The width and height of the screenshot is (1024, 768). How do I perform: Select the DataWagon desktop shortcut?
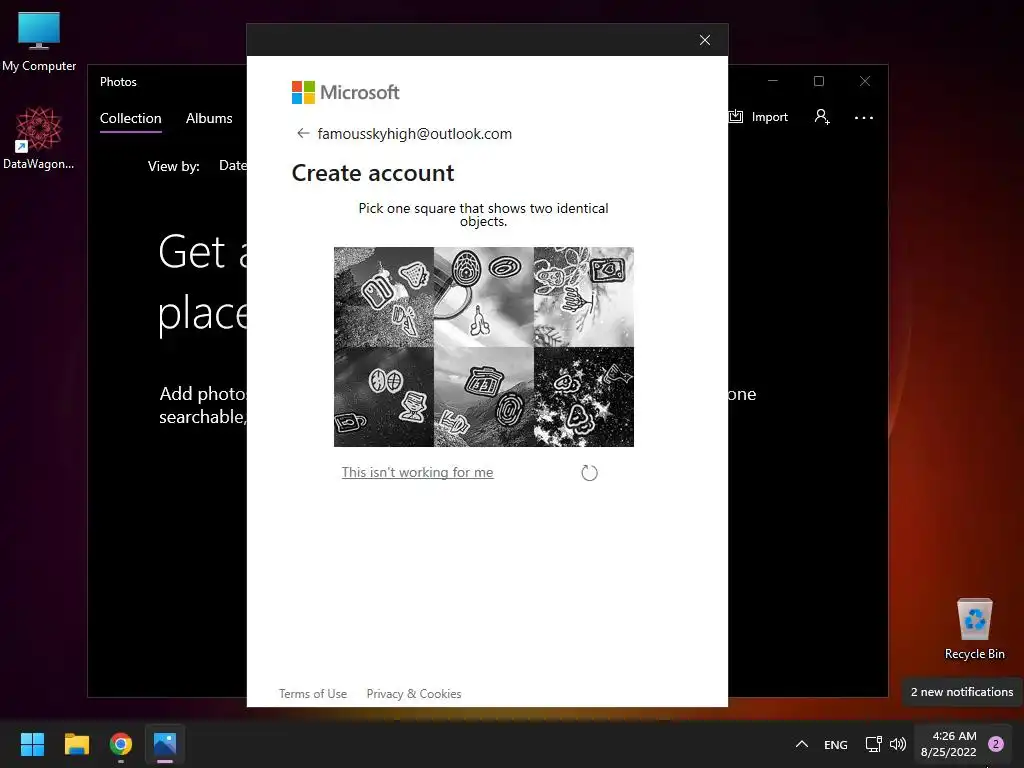[39, 138]
